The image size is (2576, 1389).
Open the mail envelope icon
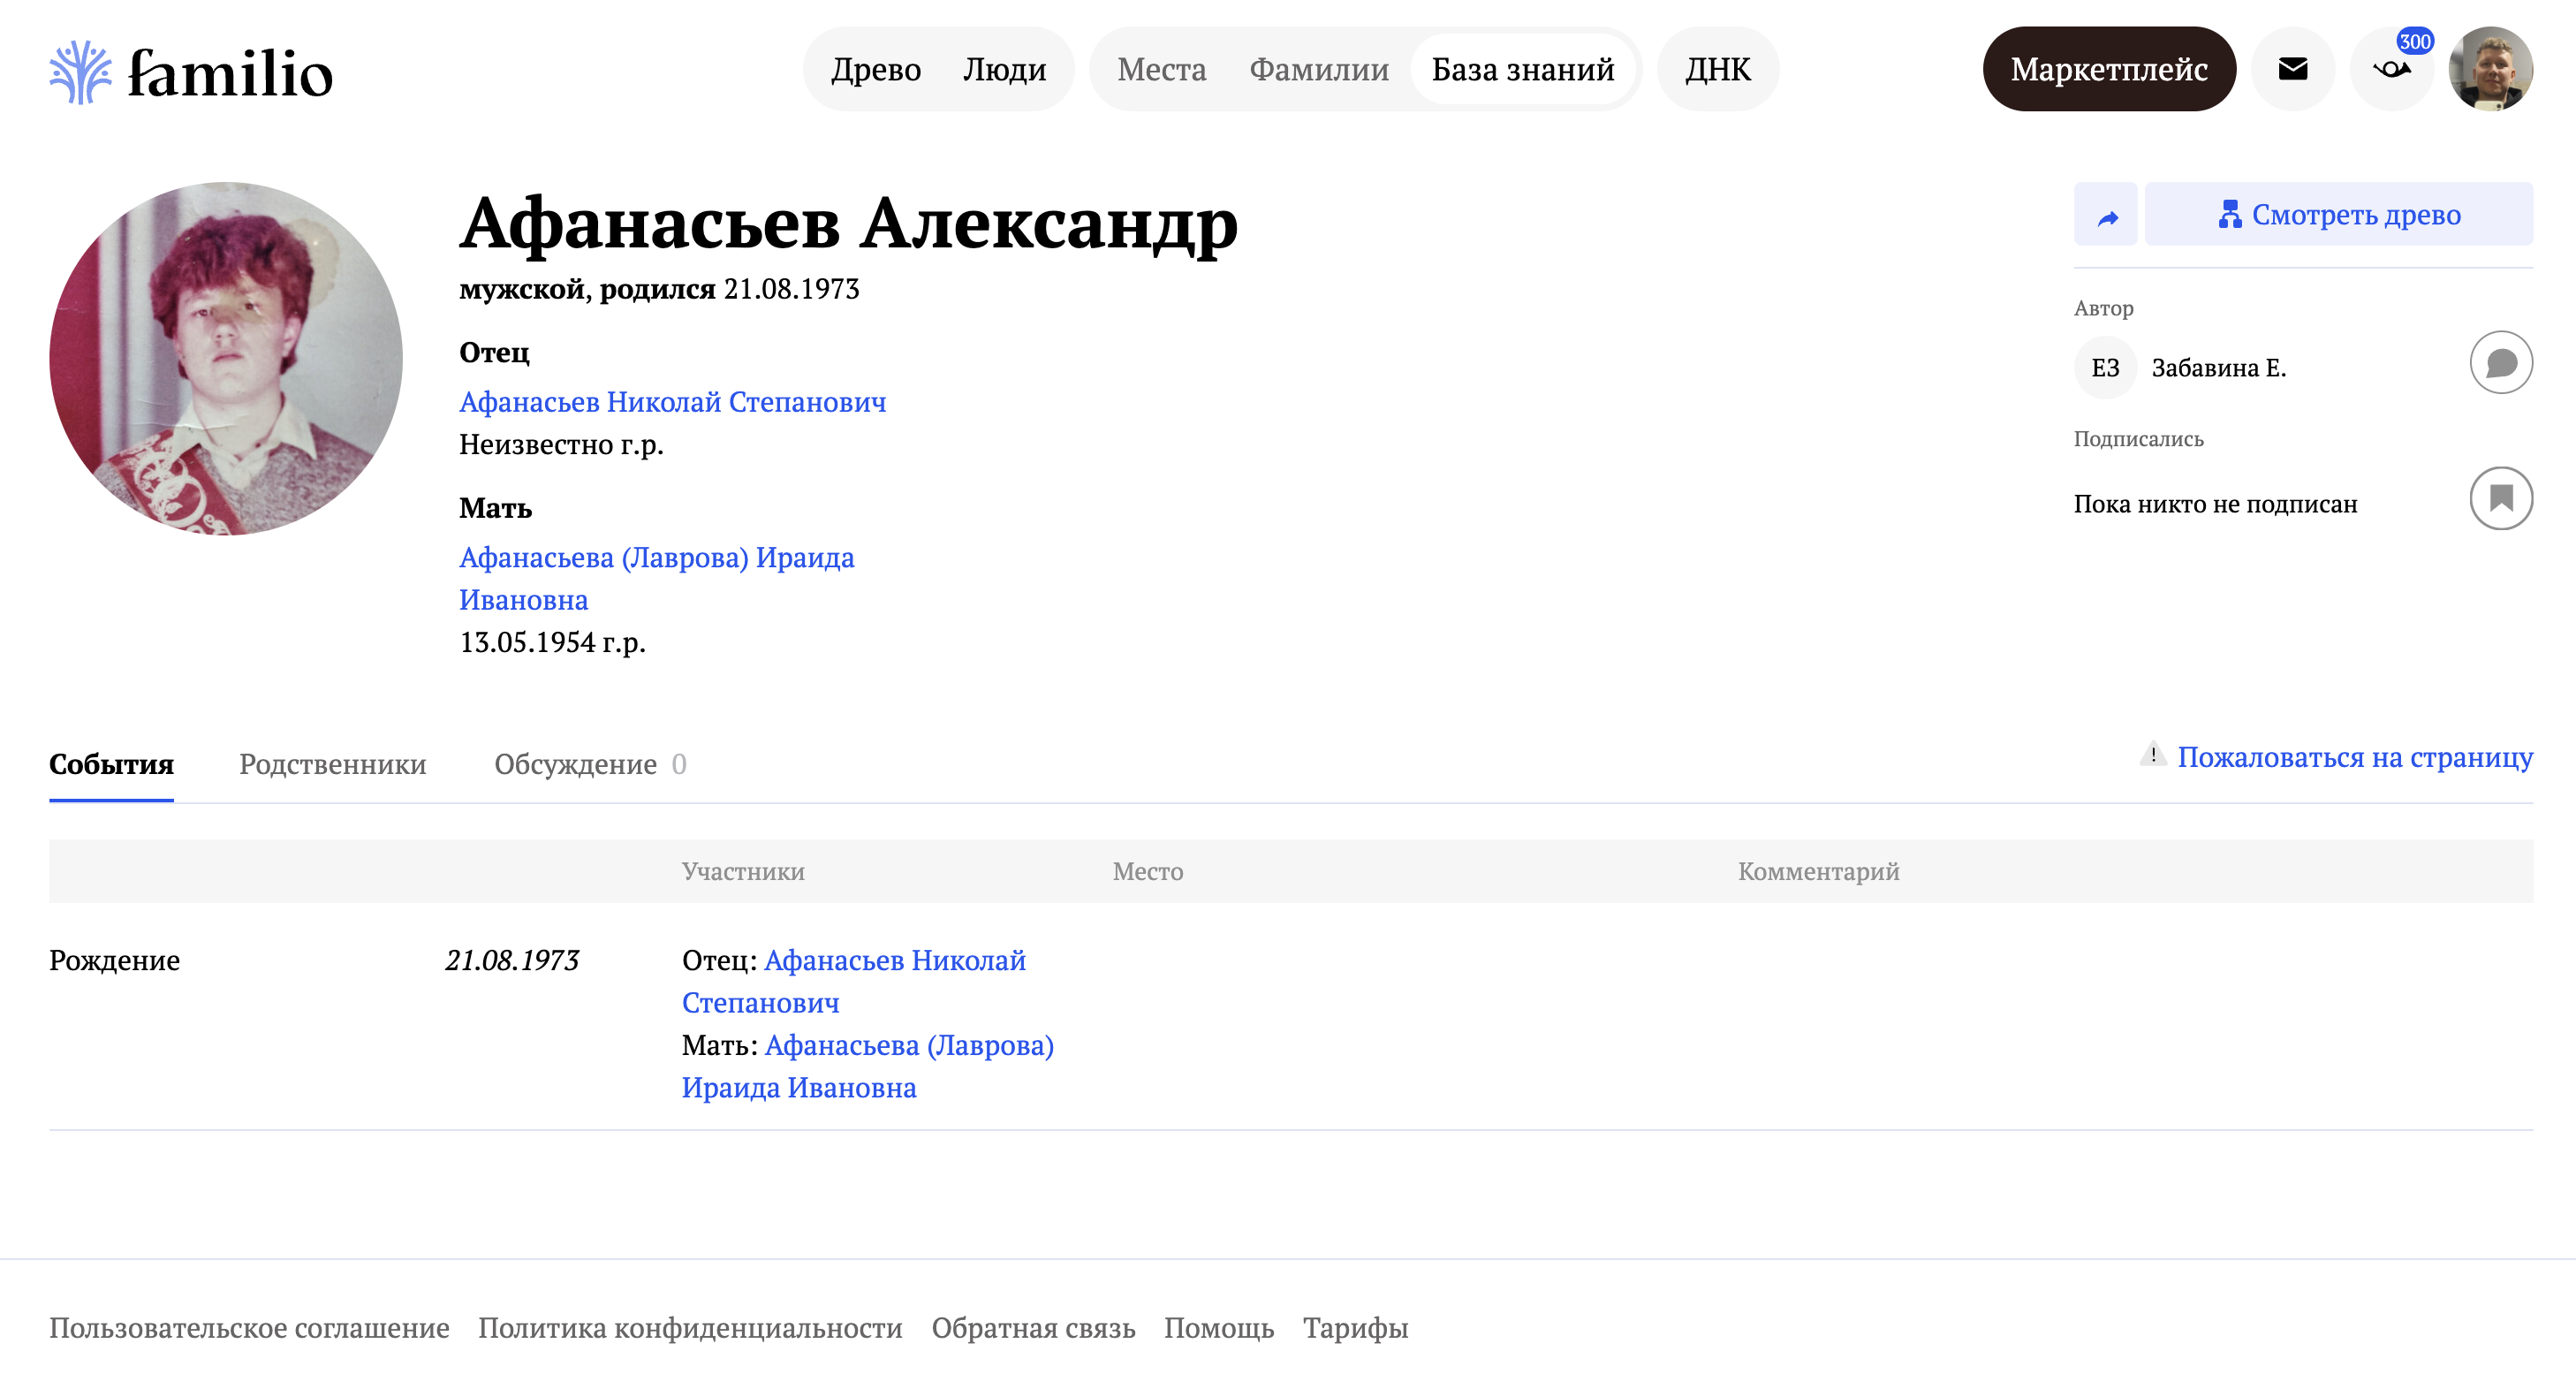[2292, 69]
